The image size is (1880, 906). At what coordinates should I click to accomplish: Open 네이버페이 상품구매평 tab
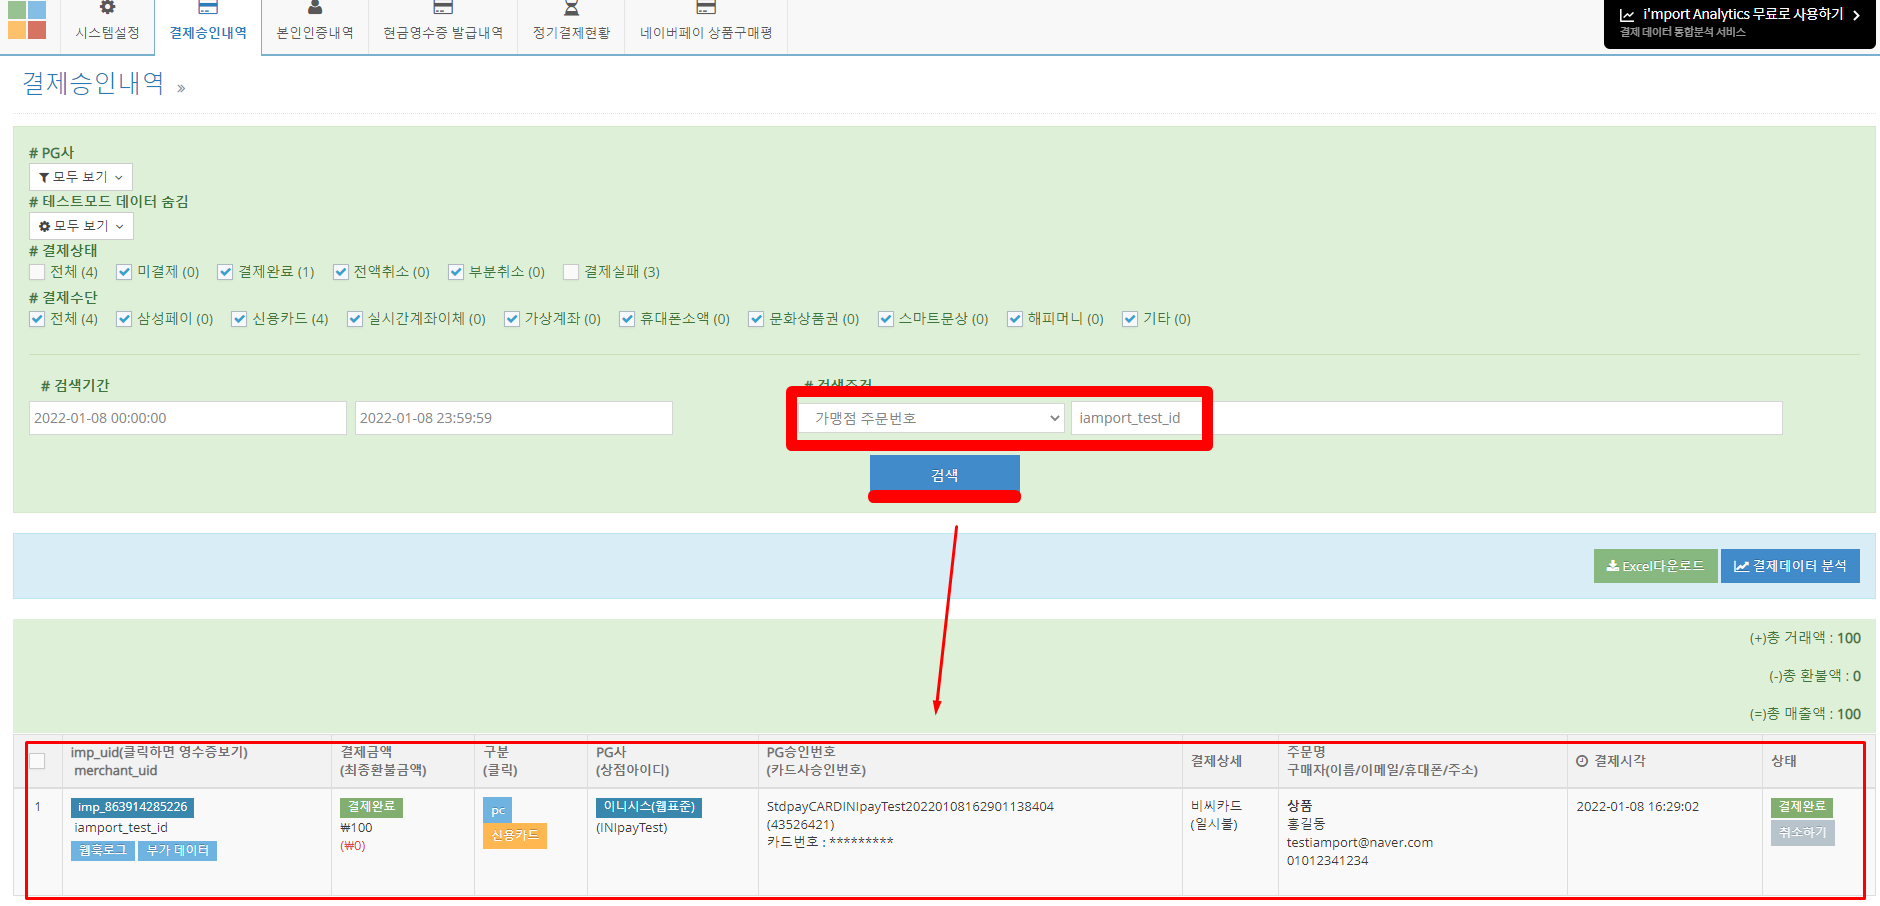[x=706, y=27]
